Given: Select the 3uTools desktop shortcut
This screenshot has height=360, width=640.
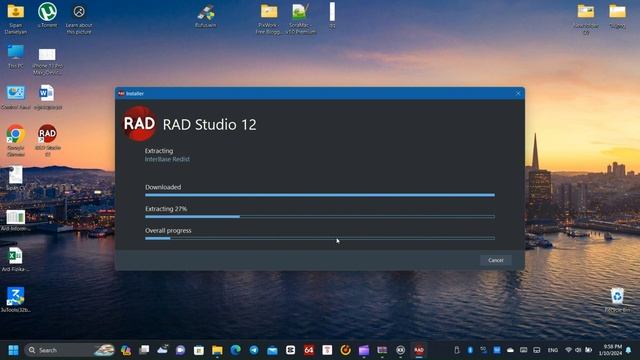Looking at the screenshot, I should click(x=16, y=299).
